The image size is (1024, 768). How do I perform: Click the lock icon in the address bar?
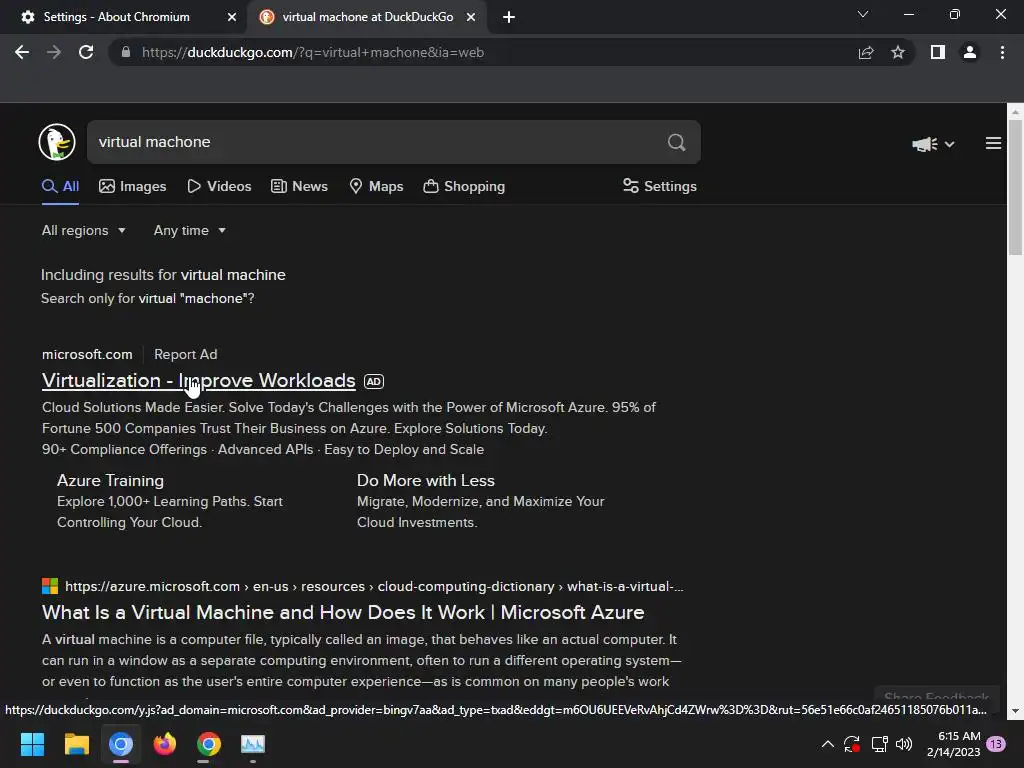click(x=126, y=52)
